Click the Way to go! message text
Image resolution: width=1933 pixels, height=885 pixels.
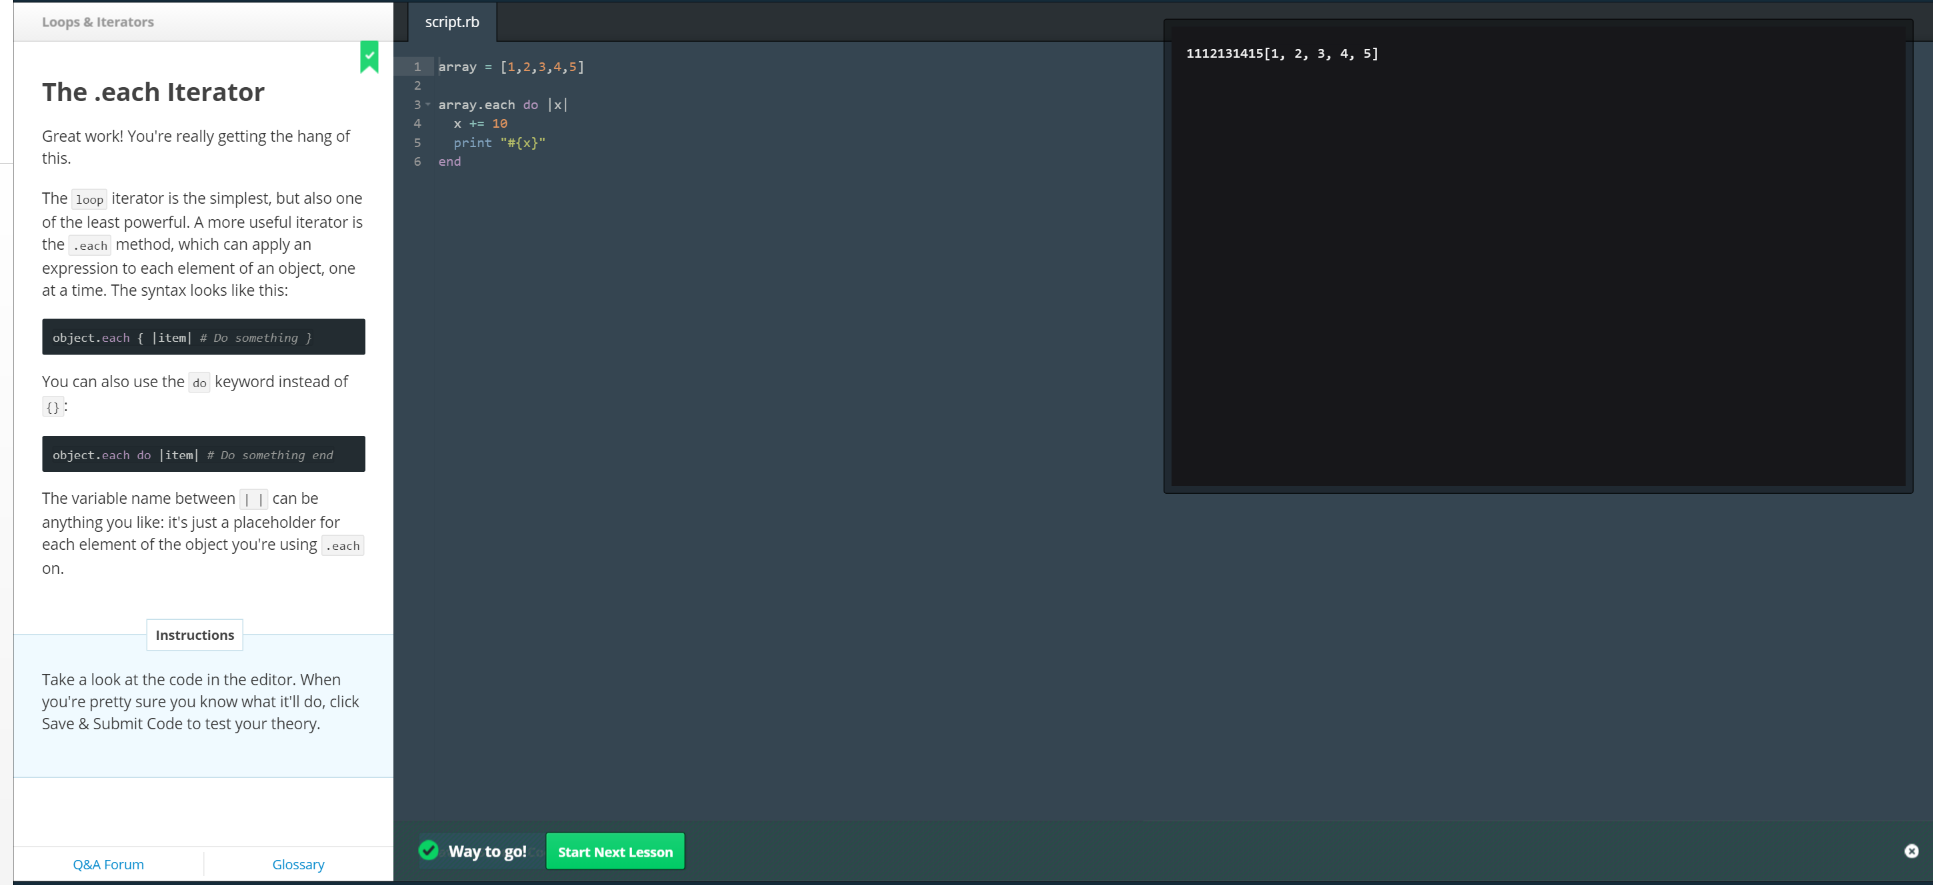click(x=487, y=851)
